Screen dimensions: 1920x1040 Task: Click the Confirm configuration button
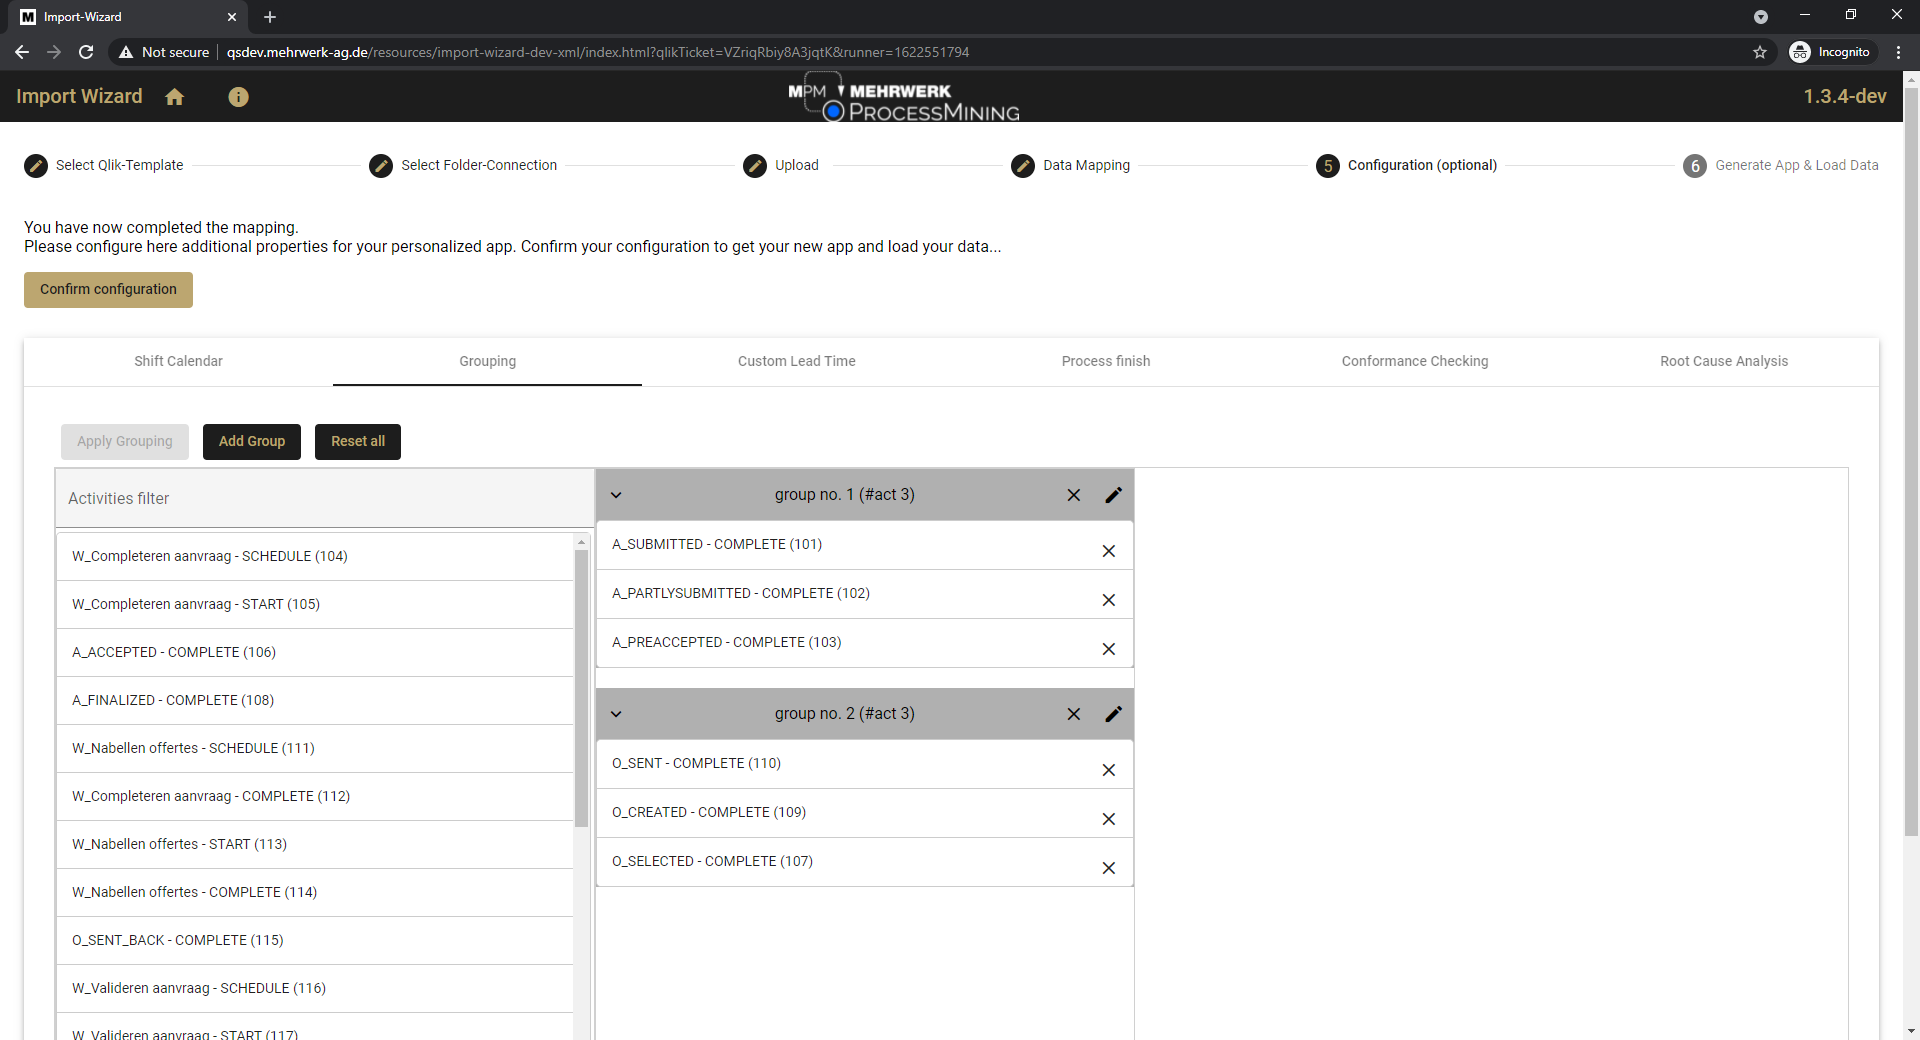click(108, 290)
